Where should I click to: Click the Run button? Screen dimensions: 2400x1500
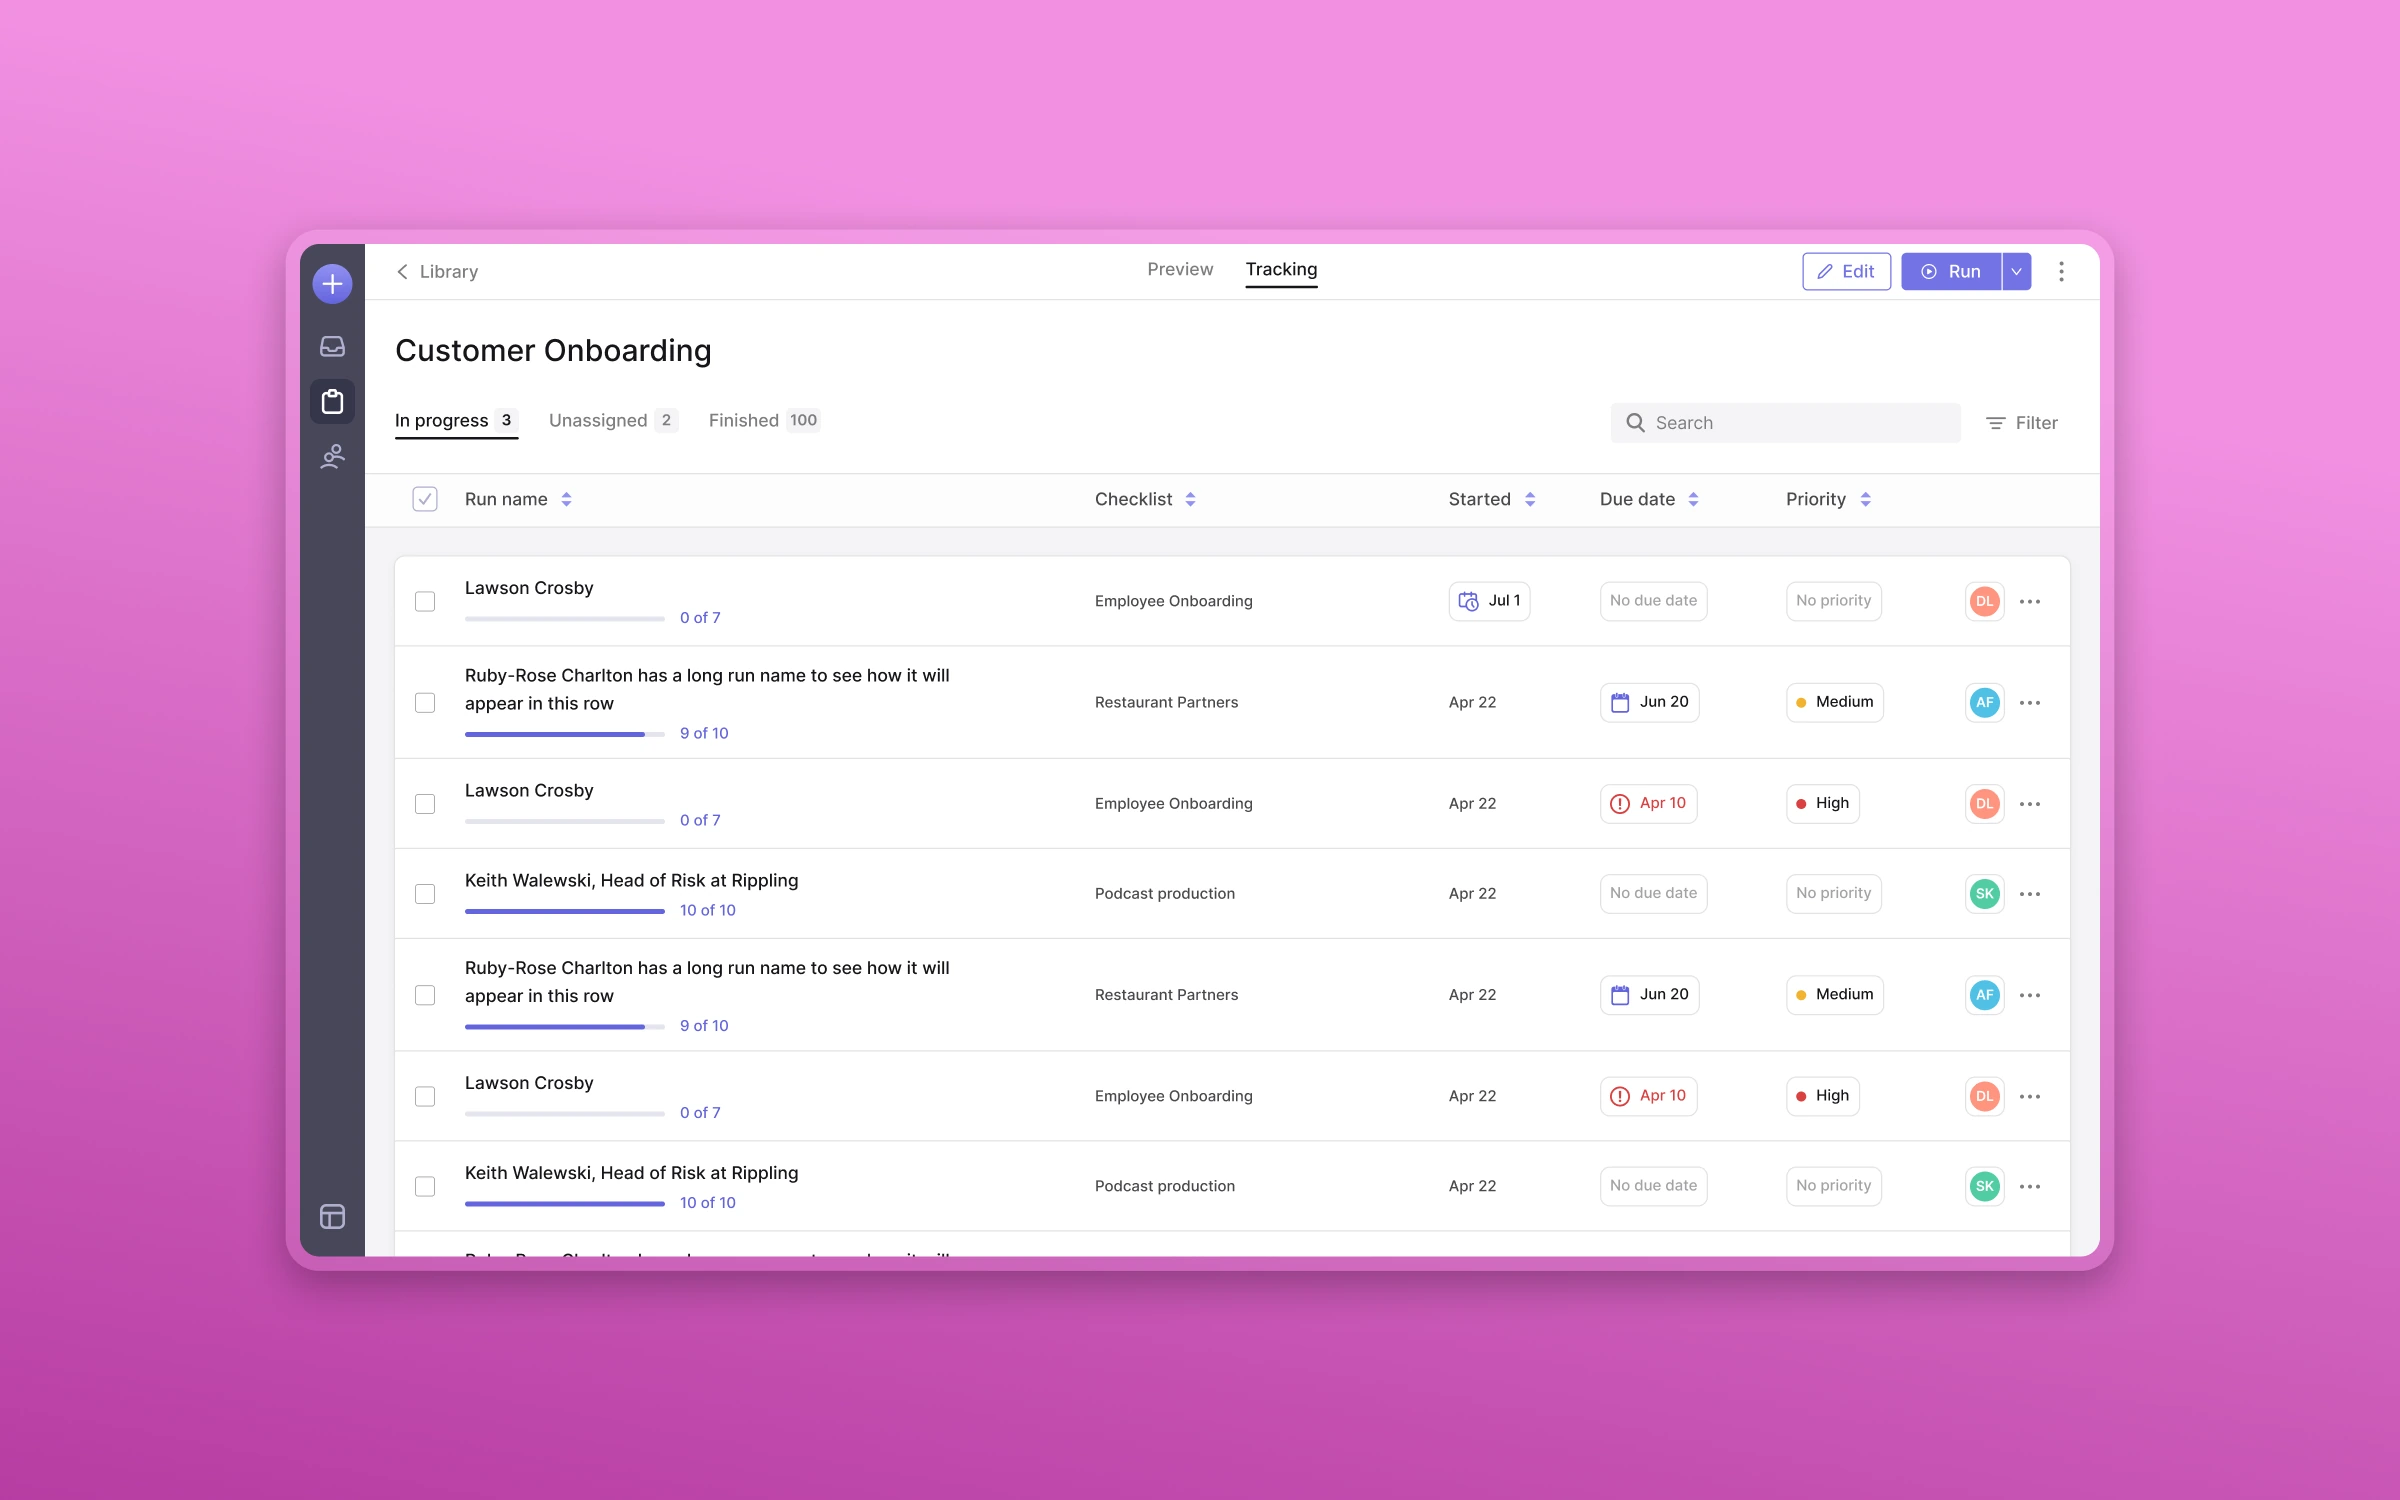(1951, 272)
